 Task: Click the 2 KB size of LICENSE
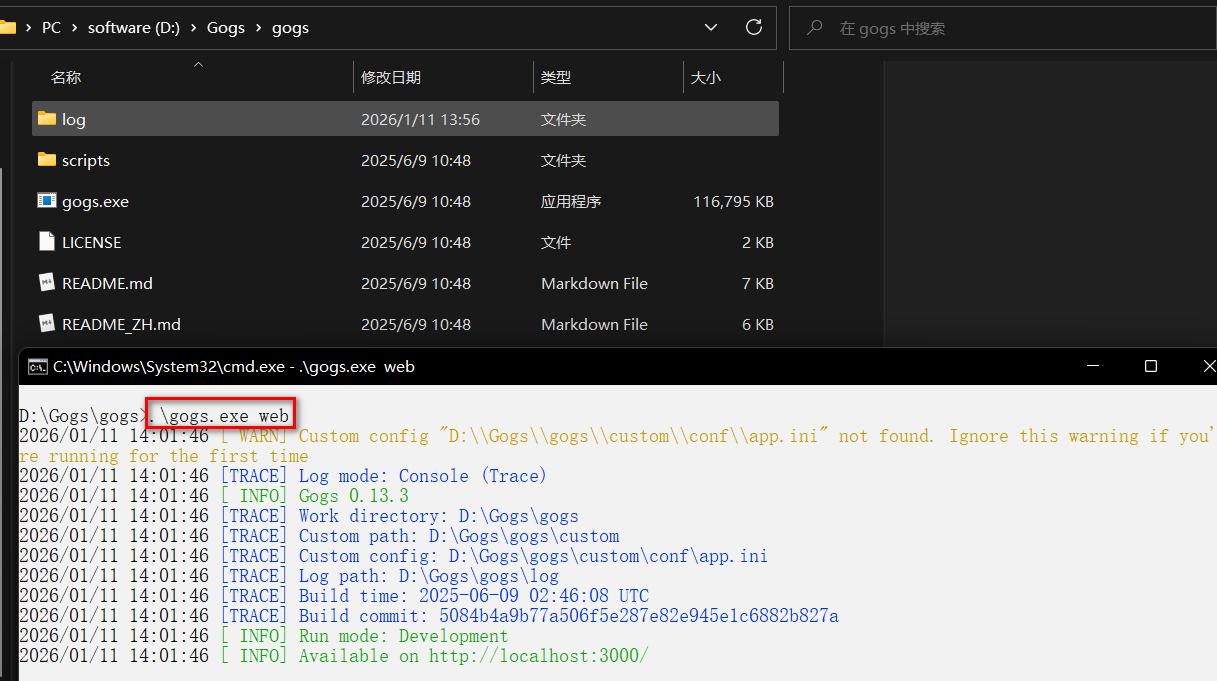click(758, 242)
